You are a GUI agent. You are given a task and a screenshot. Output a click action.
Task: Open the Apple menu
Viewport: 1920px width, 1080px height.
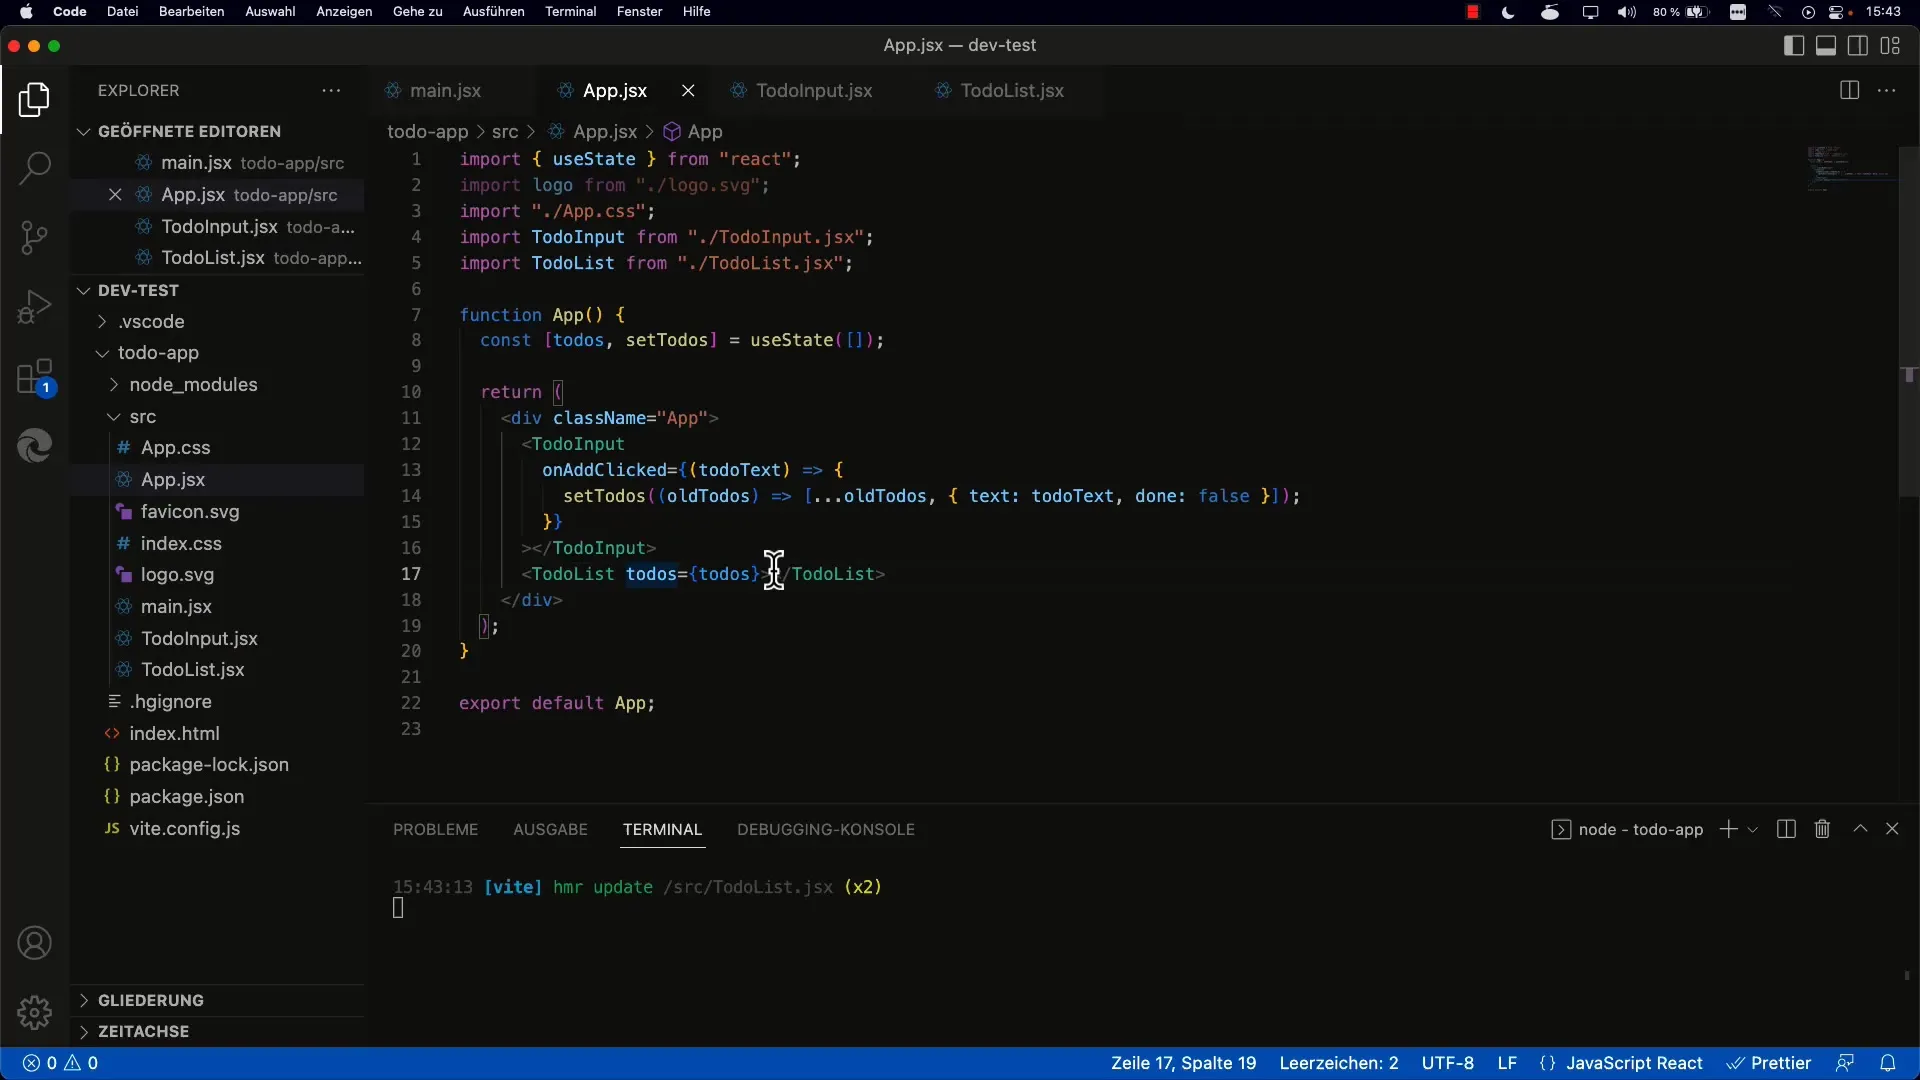(x=26, y=12)
